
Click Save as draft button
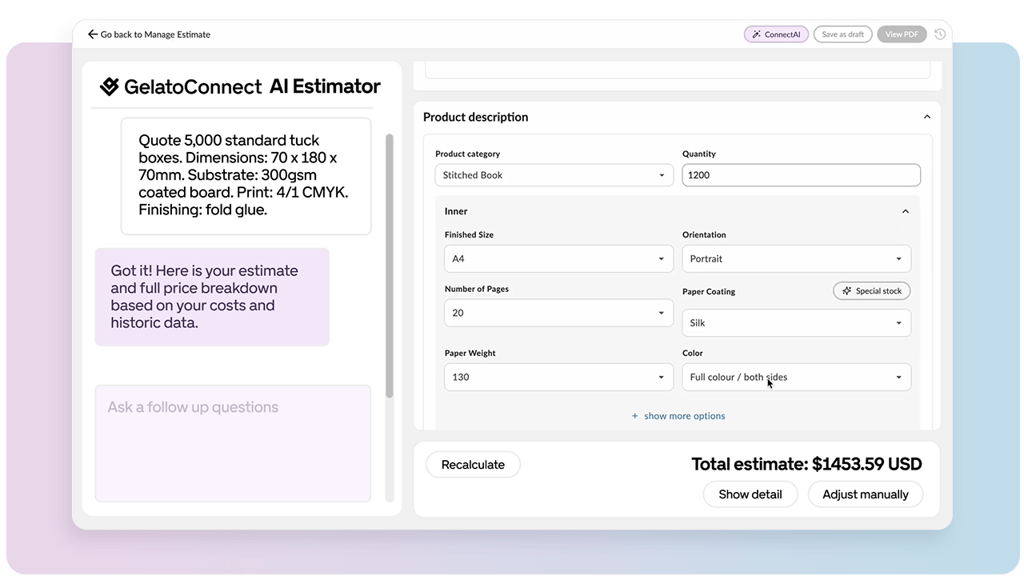(x=842, y=34)
